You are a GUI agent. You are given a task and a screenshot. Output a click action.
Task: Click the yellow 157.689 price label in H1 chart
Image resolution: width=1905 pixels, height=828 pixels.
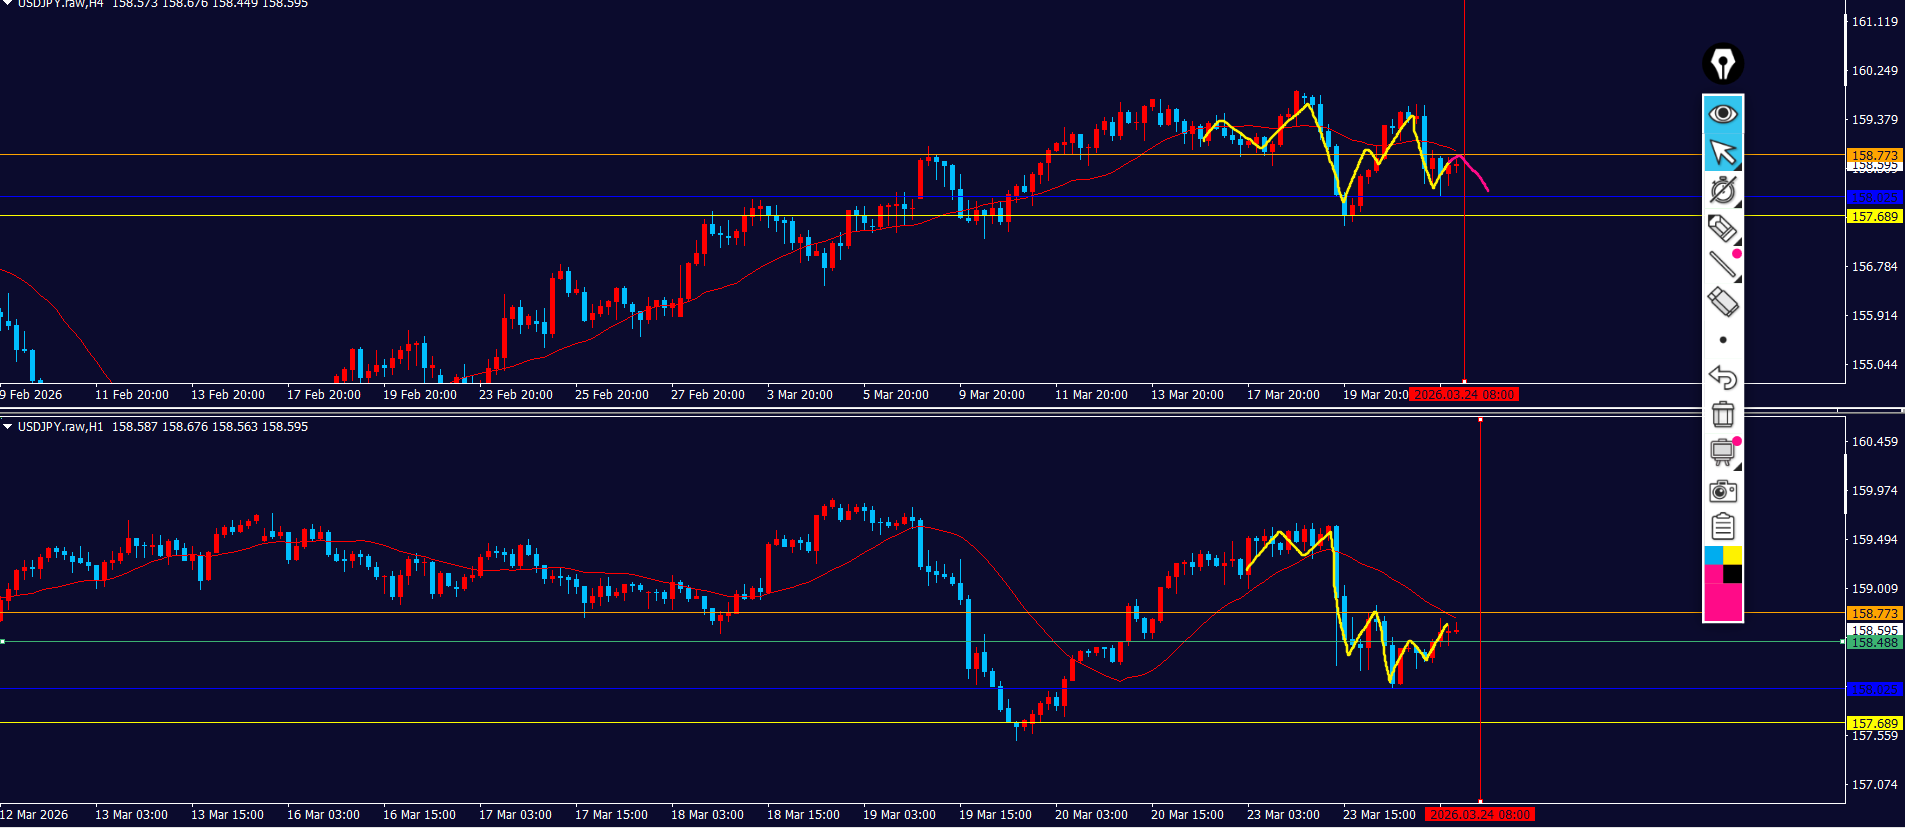(1873, 723)
